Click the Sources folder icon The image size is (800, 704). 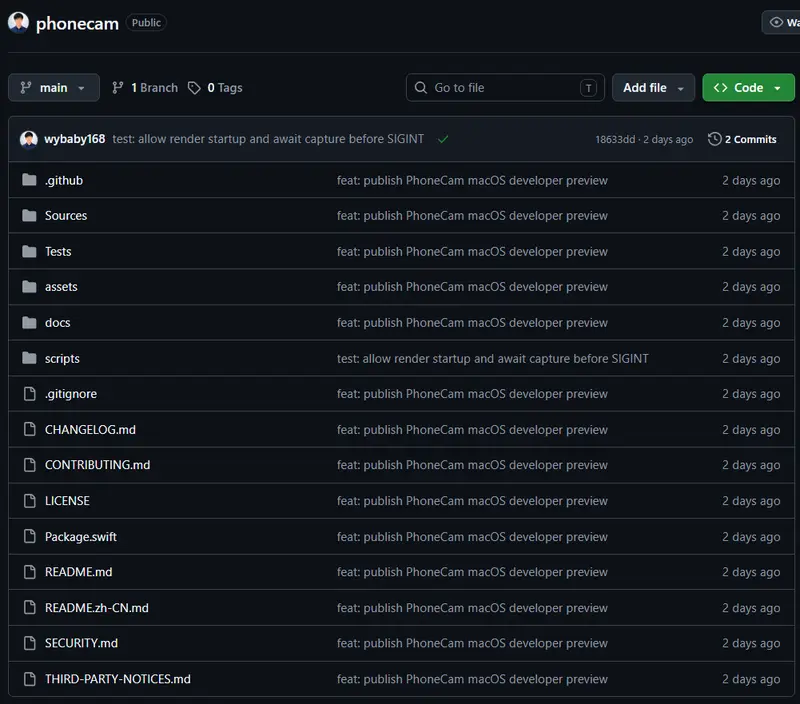click(x=30, y=216)
